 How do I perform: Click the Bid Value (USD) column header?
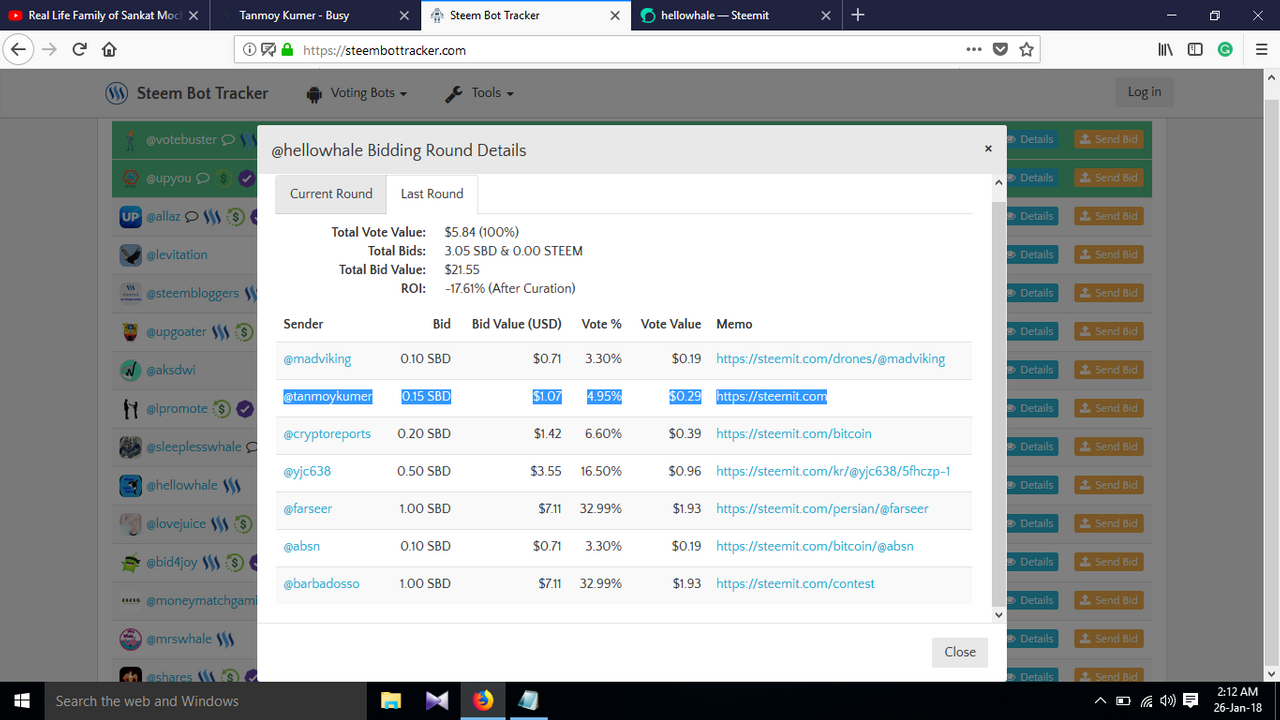pos(517,324)
